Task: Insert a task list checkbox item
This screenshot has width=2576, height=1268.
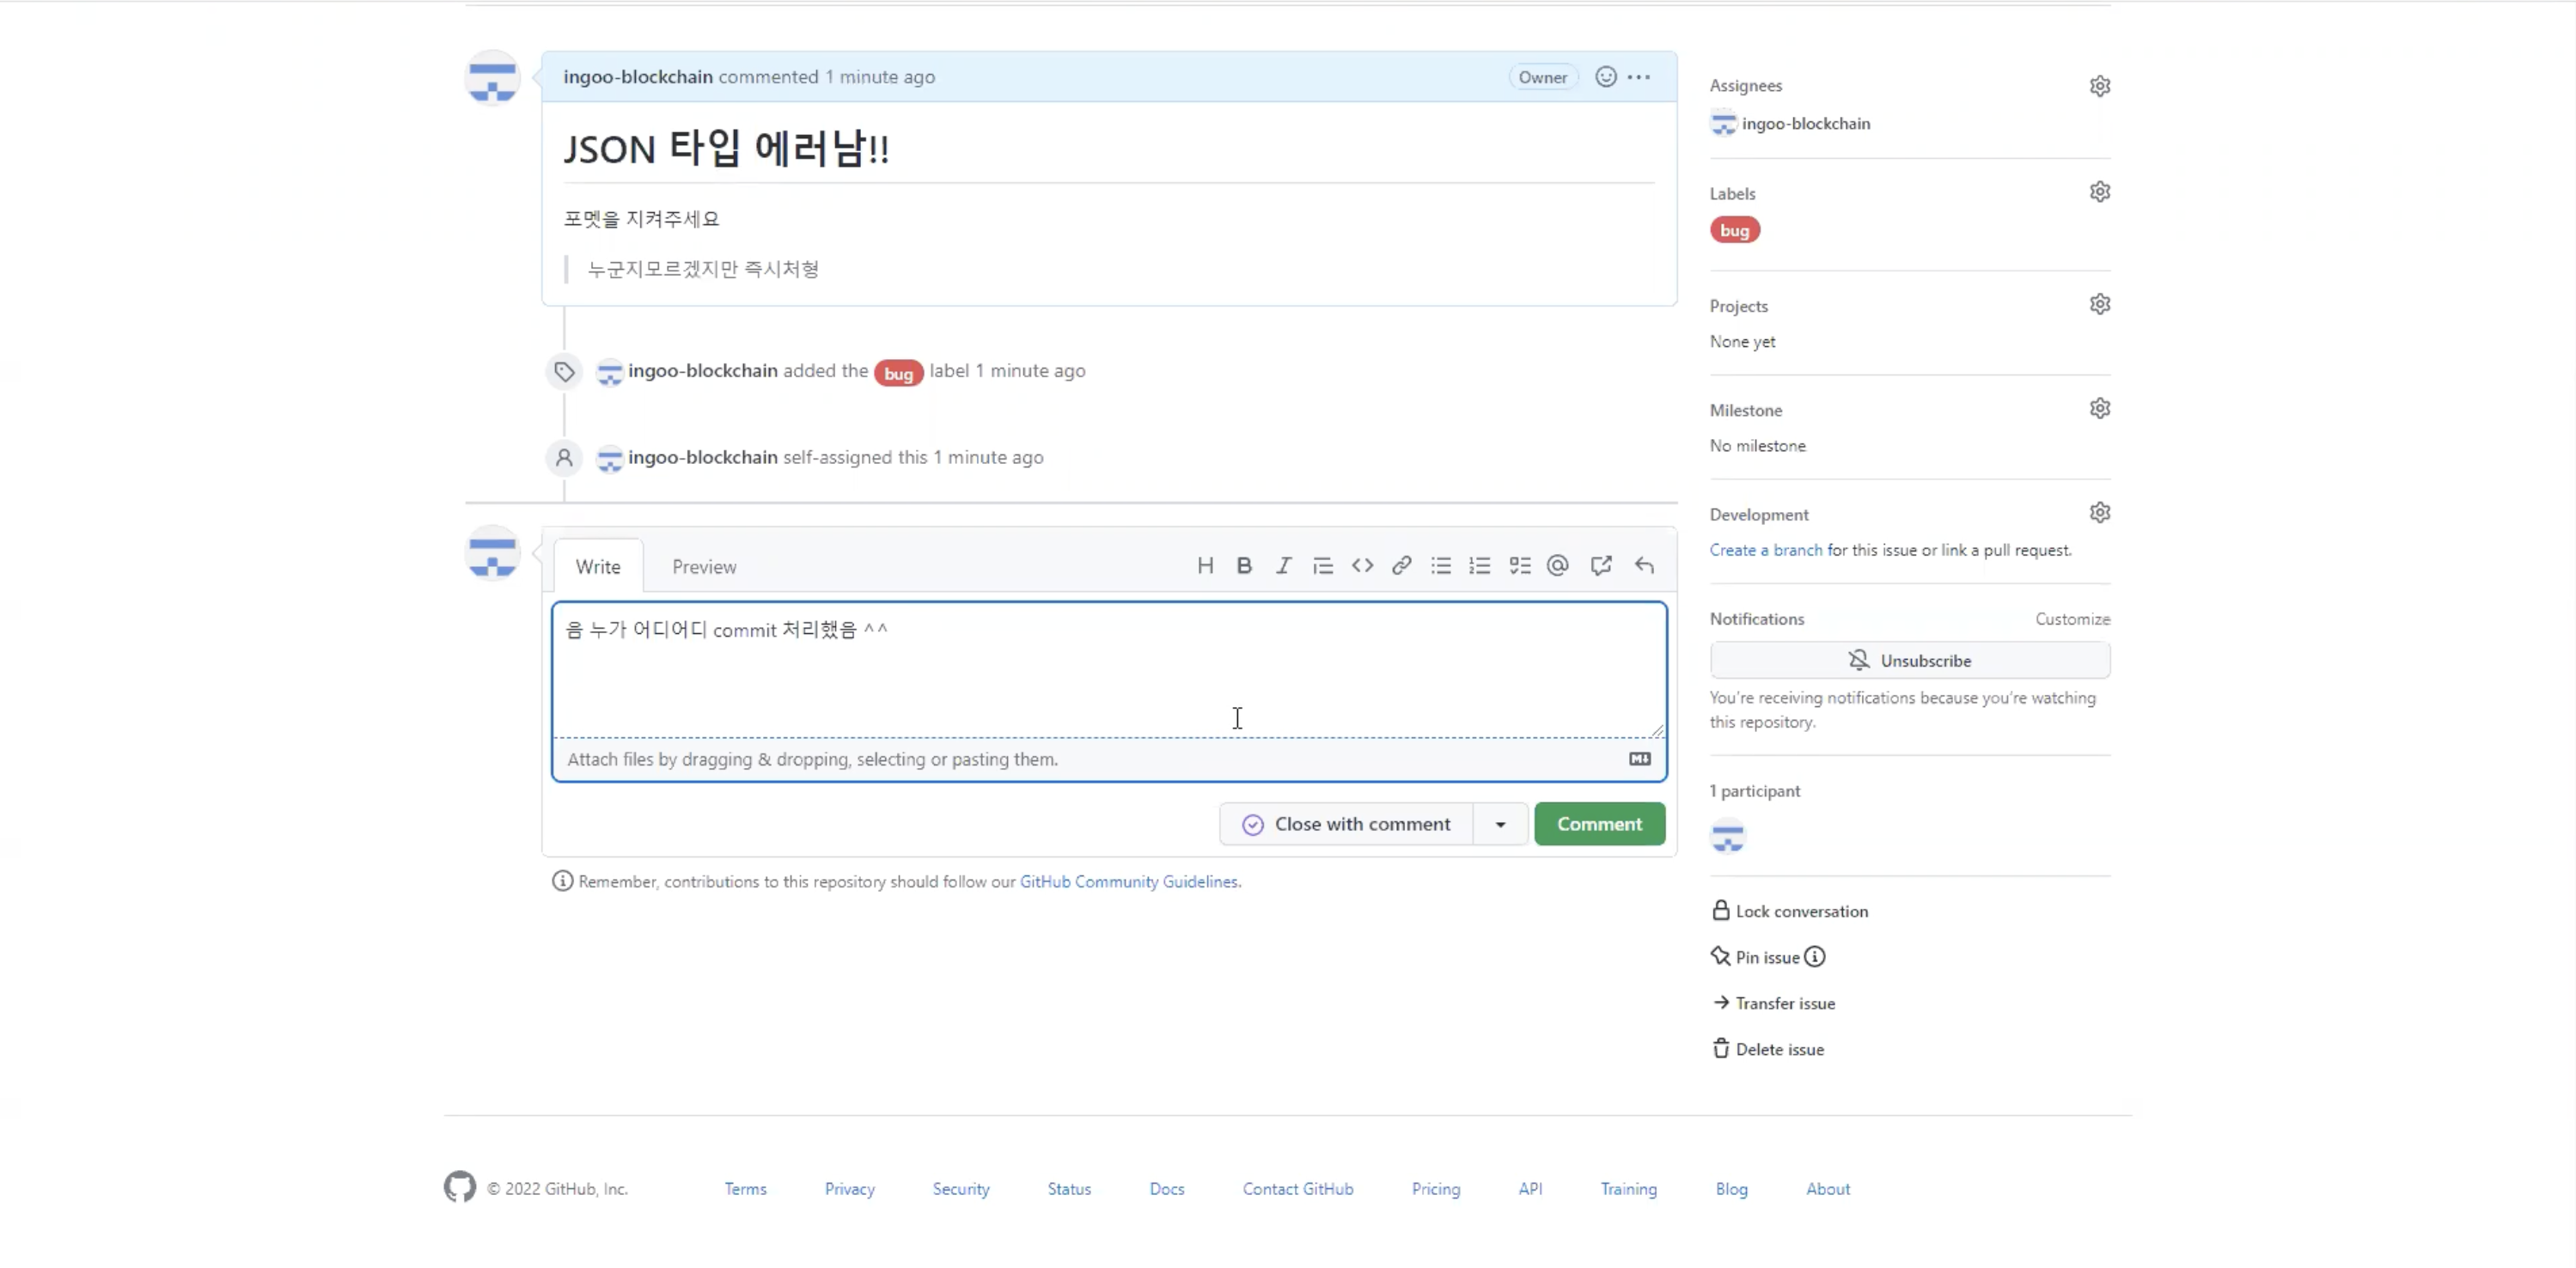Action: point(1519,566)
